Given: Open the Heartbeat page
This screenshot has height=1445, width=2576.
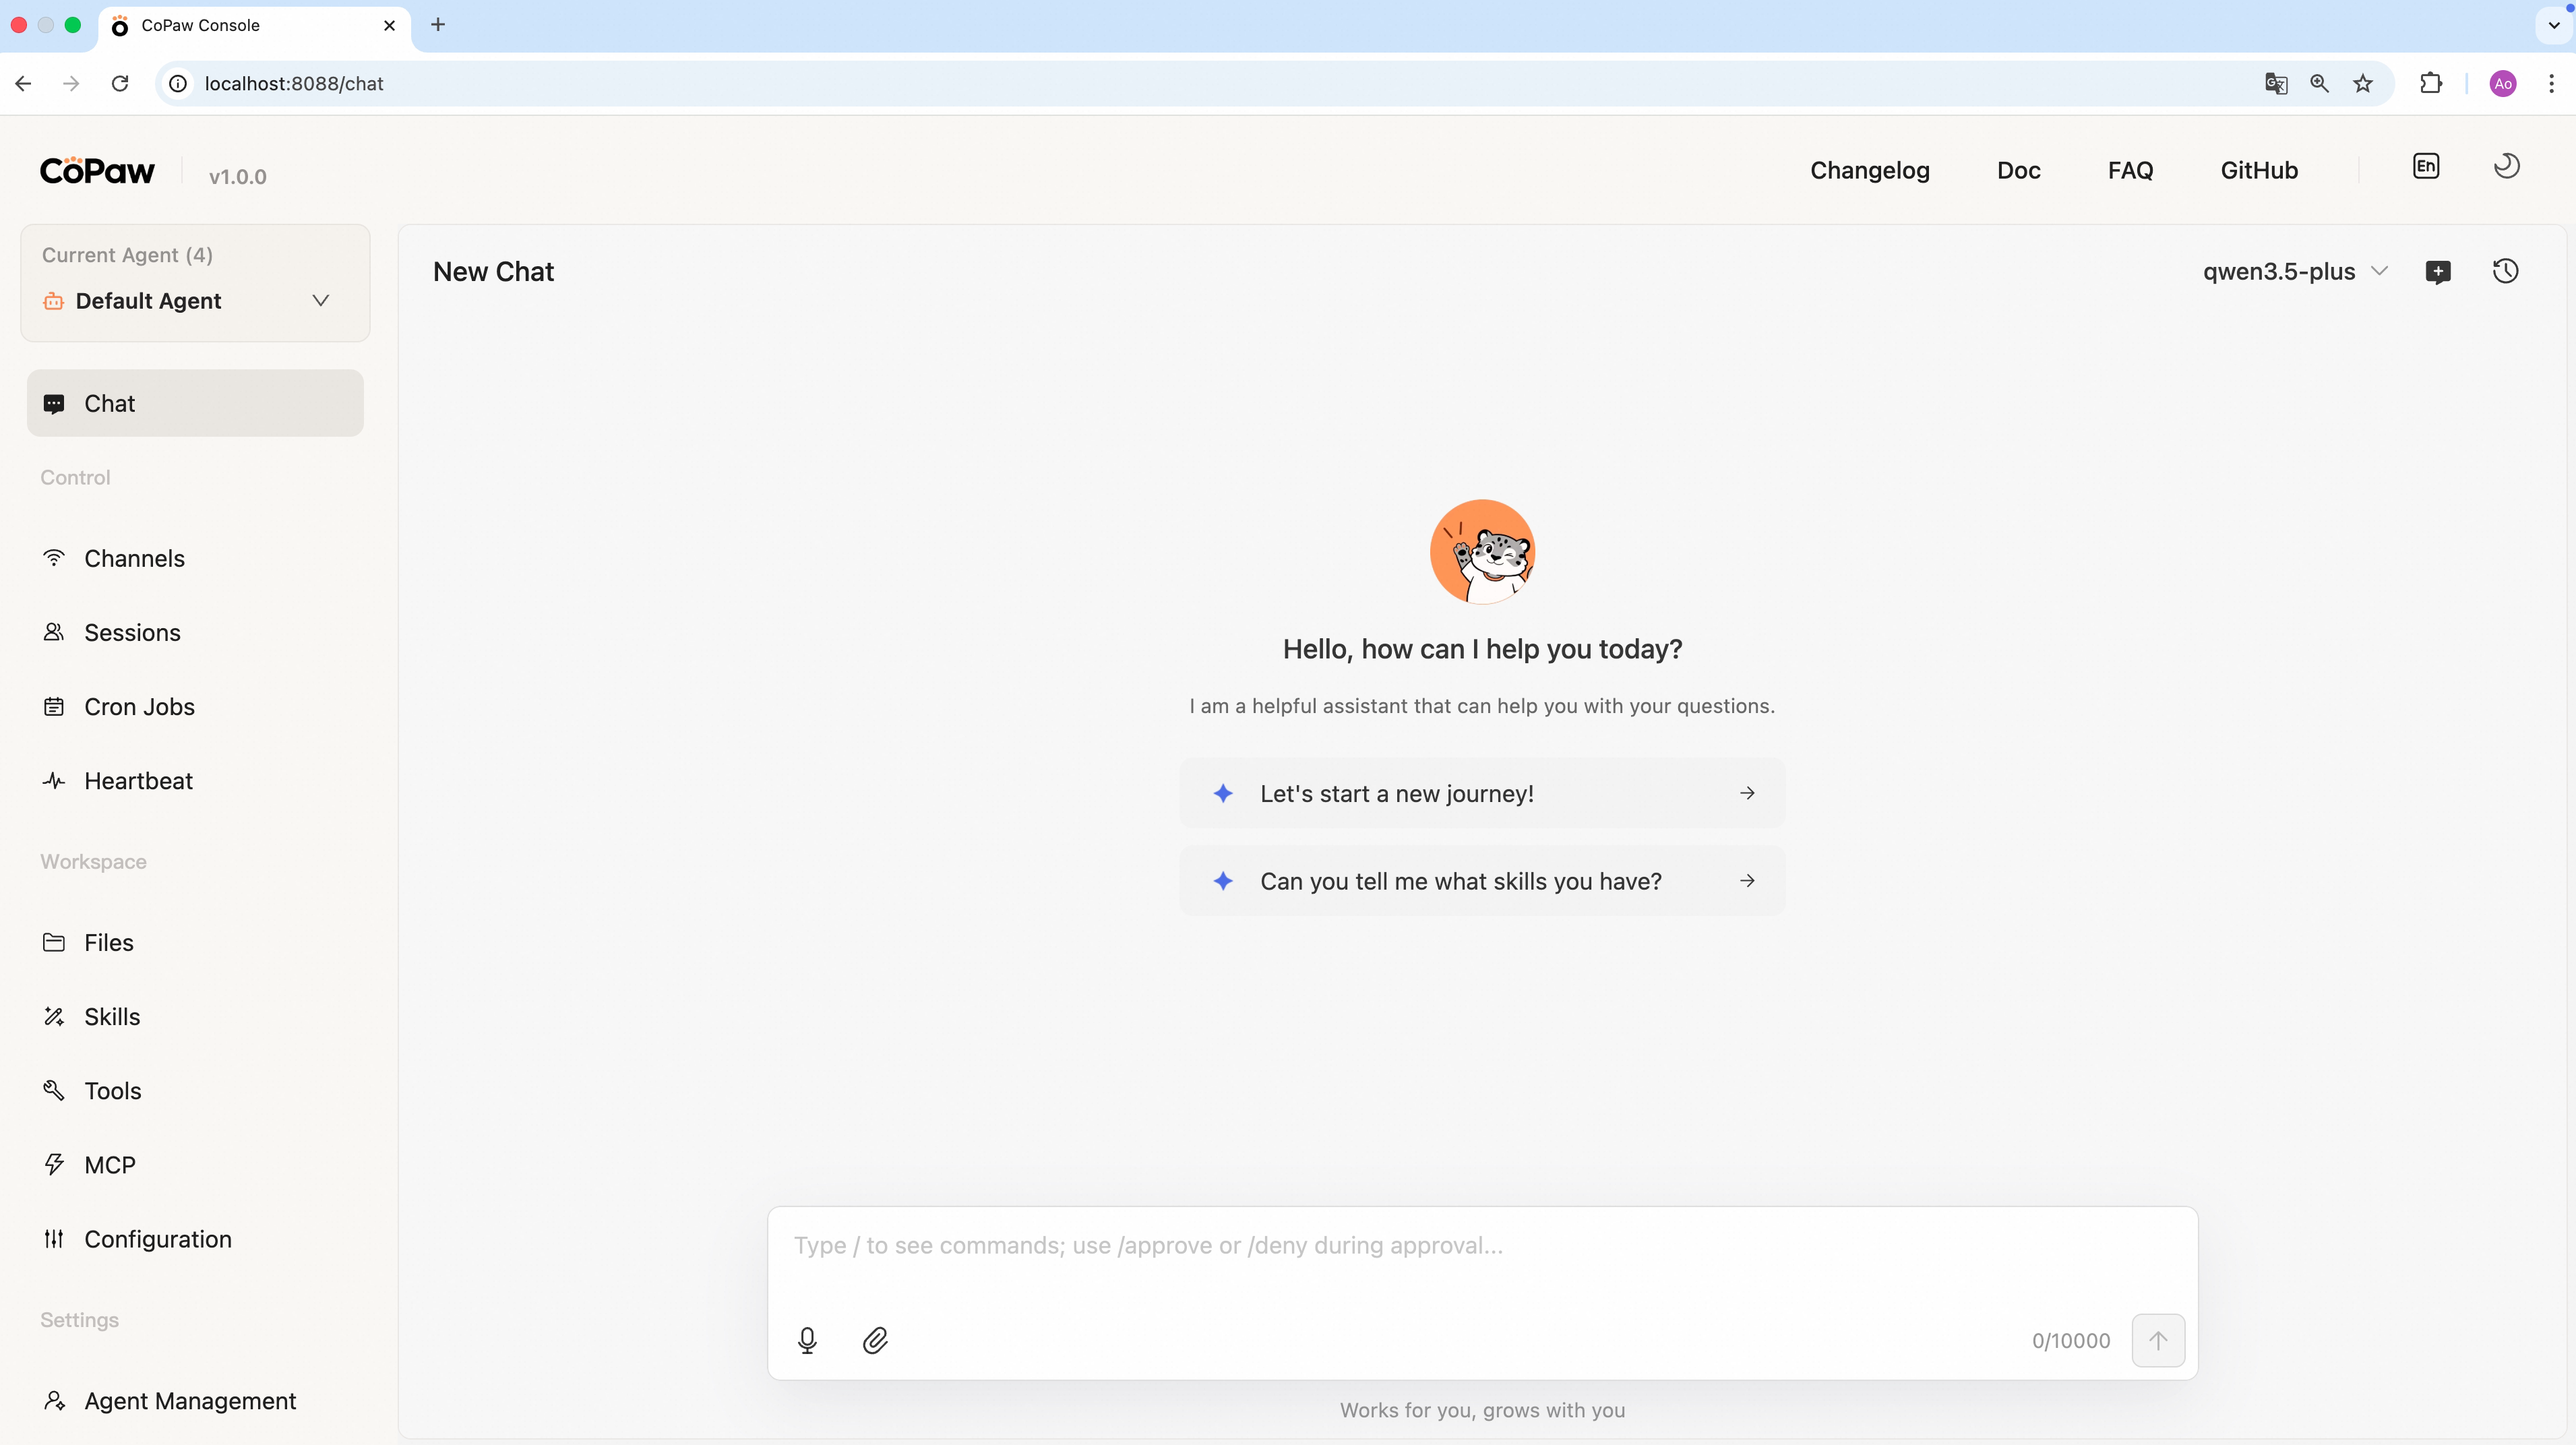Looking at the screenshot, I should click(x=138, y=781).
